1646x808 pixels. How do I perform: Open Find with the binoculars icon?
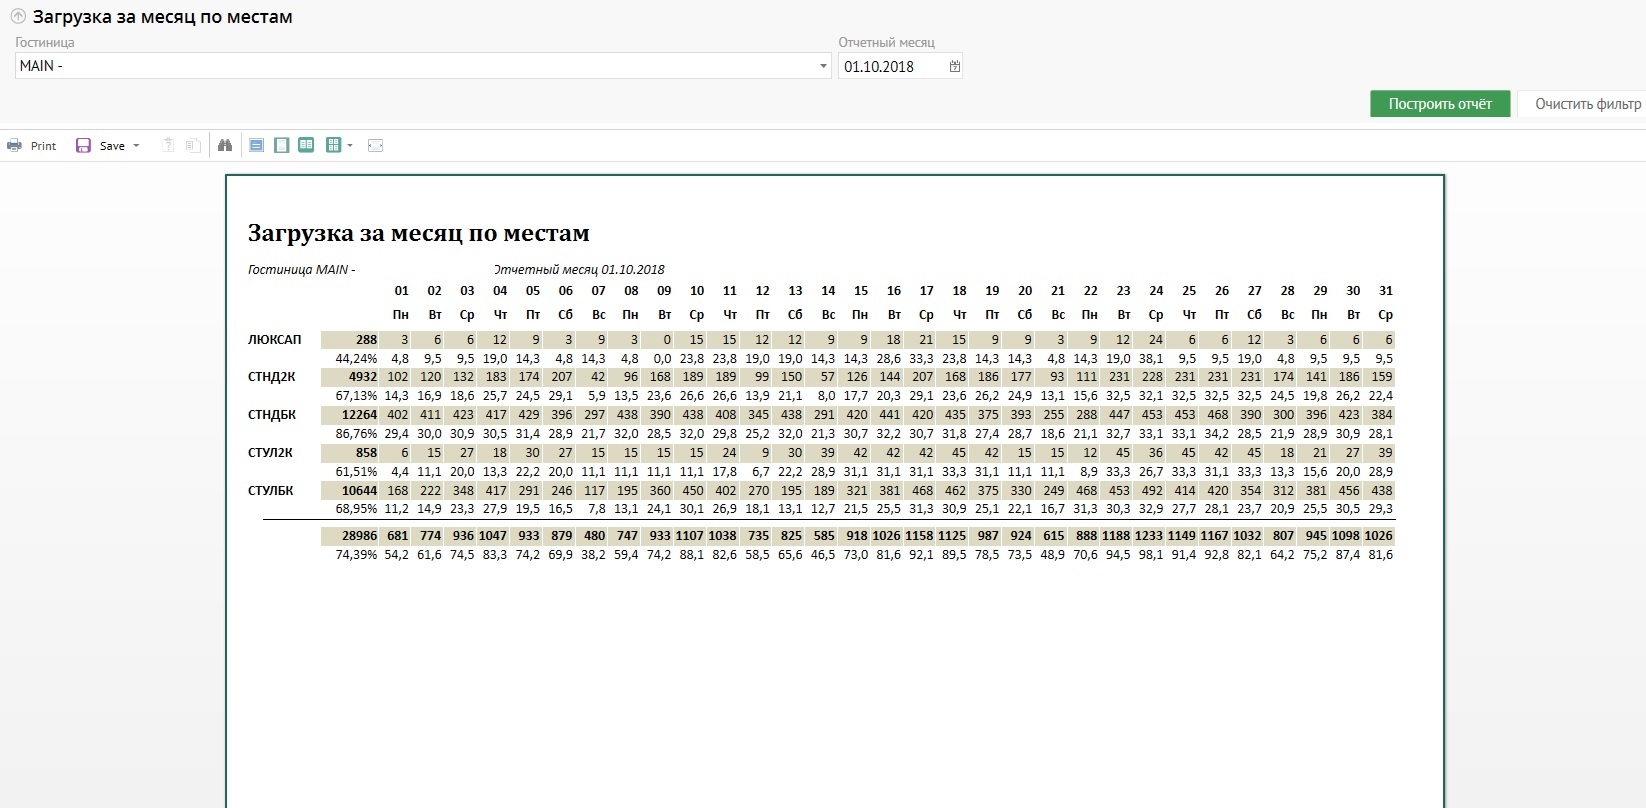point(225,146)
